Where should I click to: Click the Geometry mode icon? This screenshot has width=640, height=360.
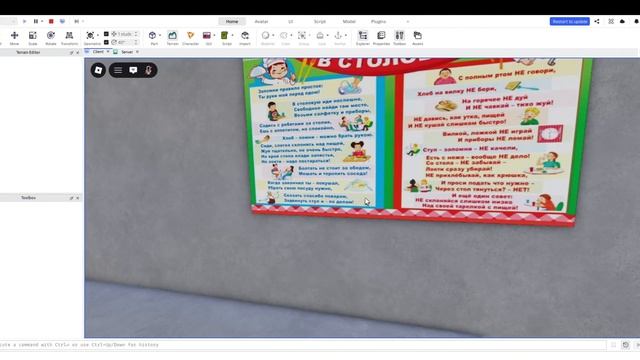tap(90, 36)
